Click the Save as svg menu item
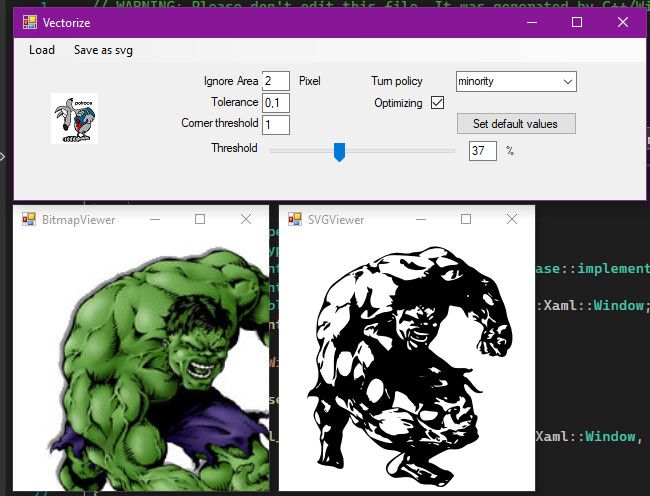The height and width of the screenshot is (496, 650). [x=103, y=50]
